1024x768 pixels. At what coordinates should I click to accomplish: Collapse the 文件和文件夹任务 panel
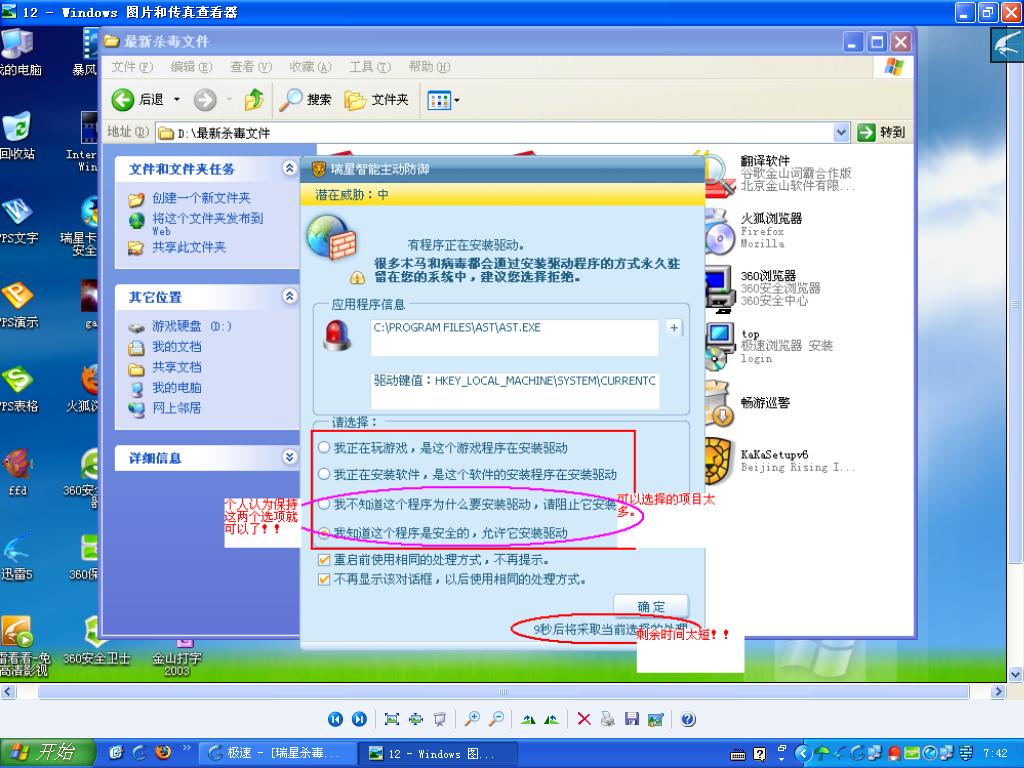(289, 168)
